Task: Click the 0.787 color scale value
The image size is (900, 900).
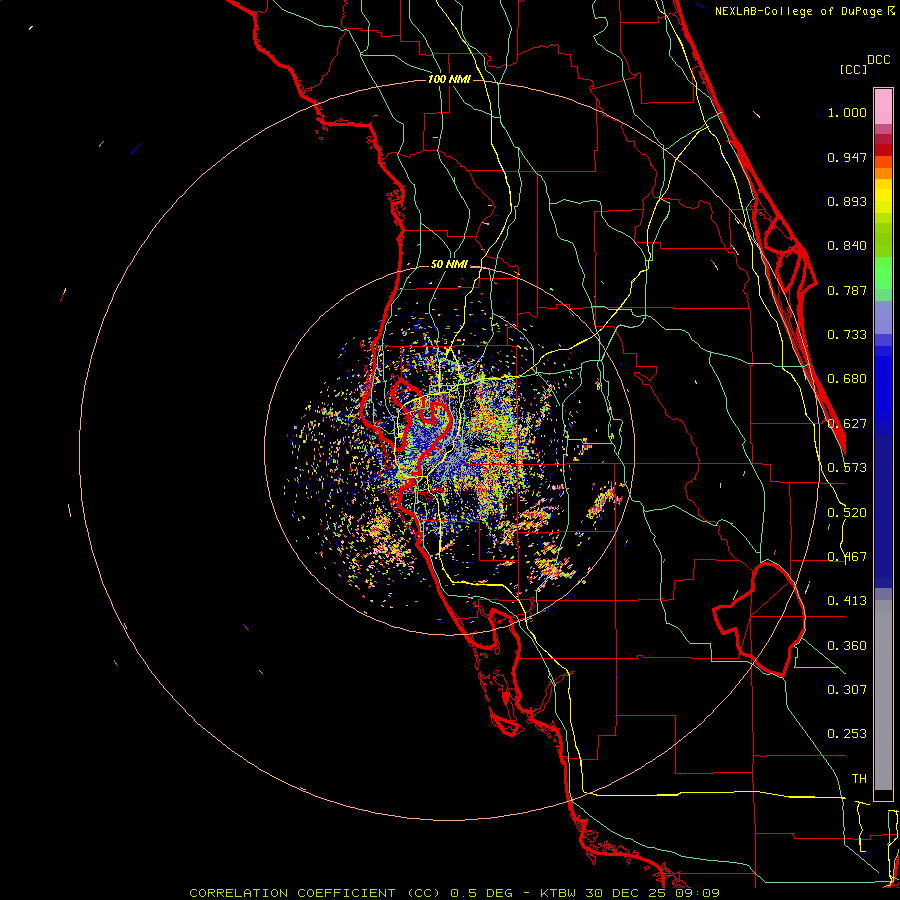Action: [x=847, y=290]
